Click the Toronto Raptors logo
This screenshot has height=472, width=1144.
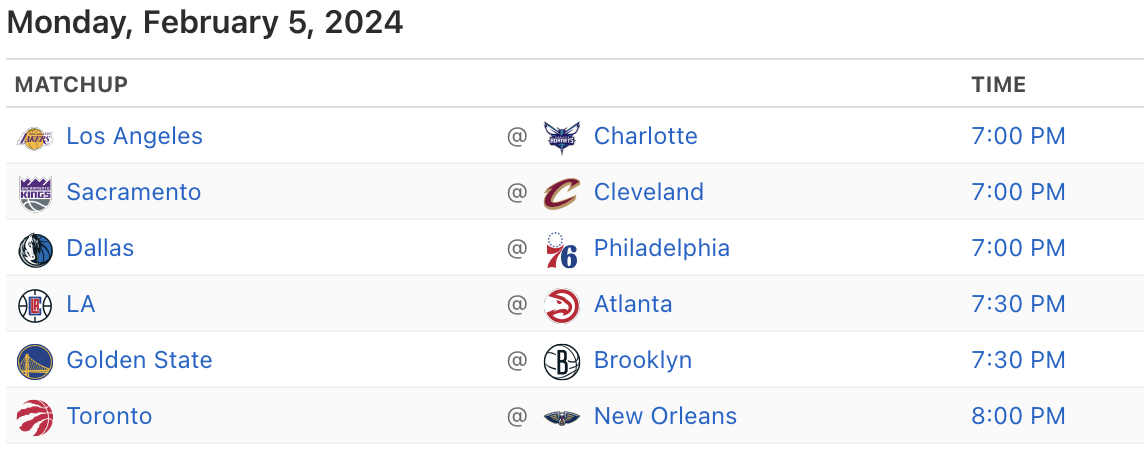coord(35,417)
